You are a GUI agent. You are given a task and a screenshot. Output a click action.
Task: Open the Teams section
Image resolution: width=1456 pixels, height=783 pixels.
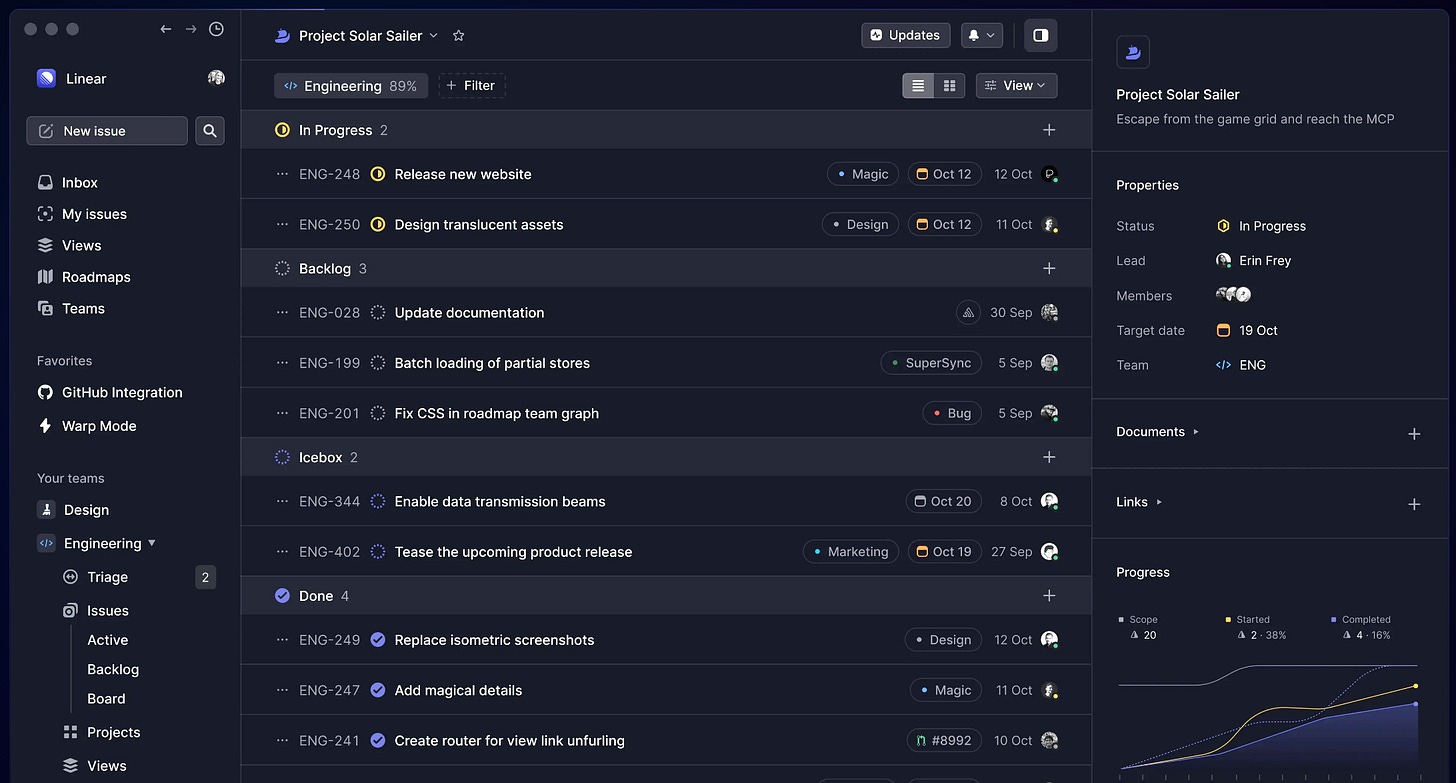pos(84,308)
